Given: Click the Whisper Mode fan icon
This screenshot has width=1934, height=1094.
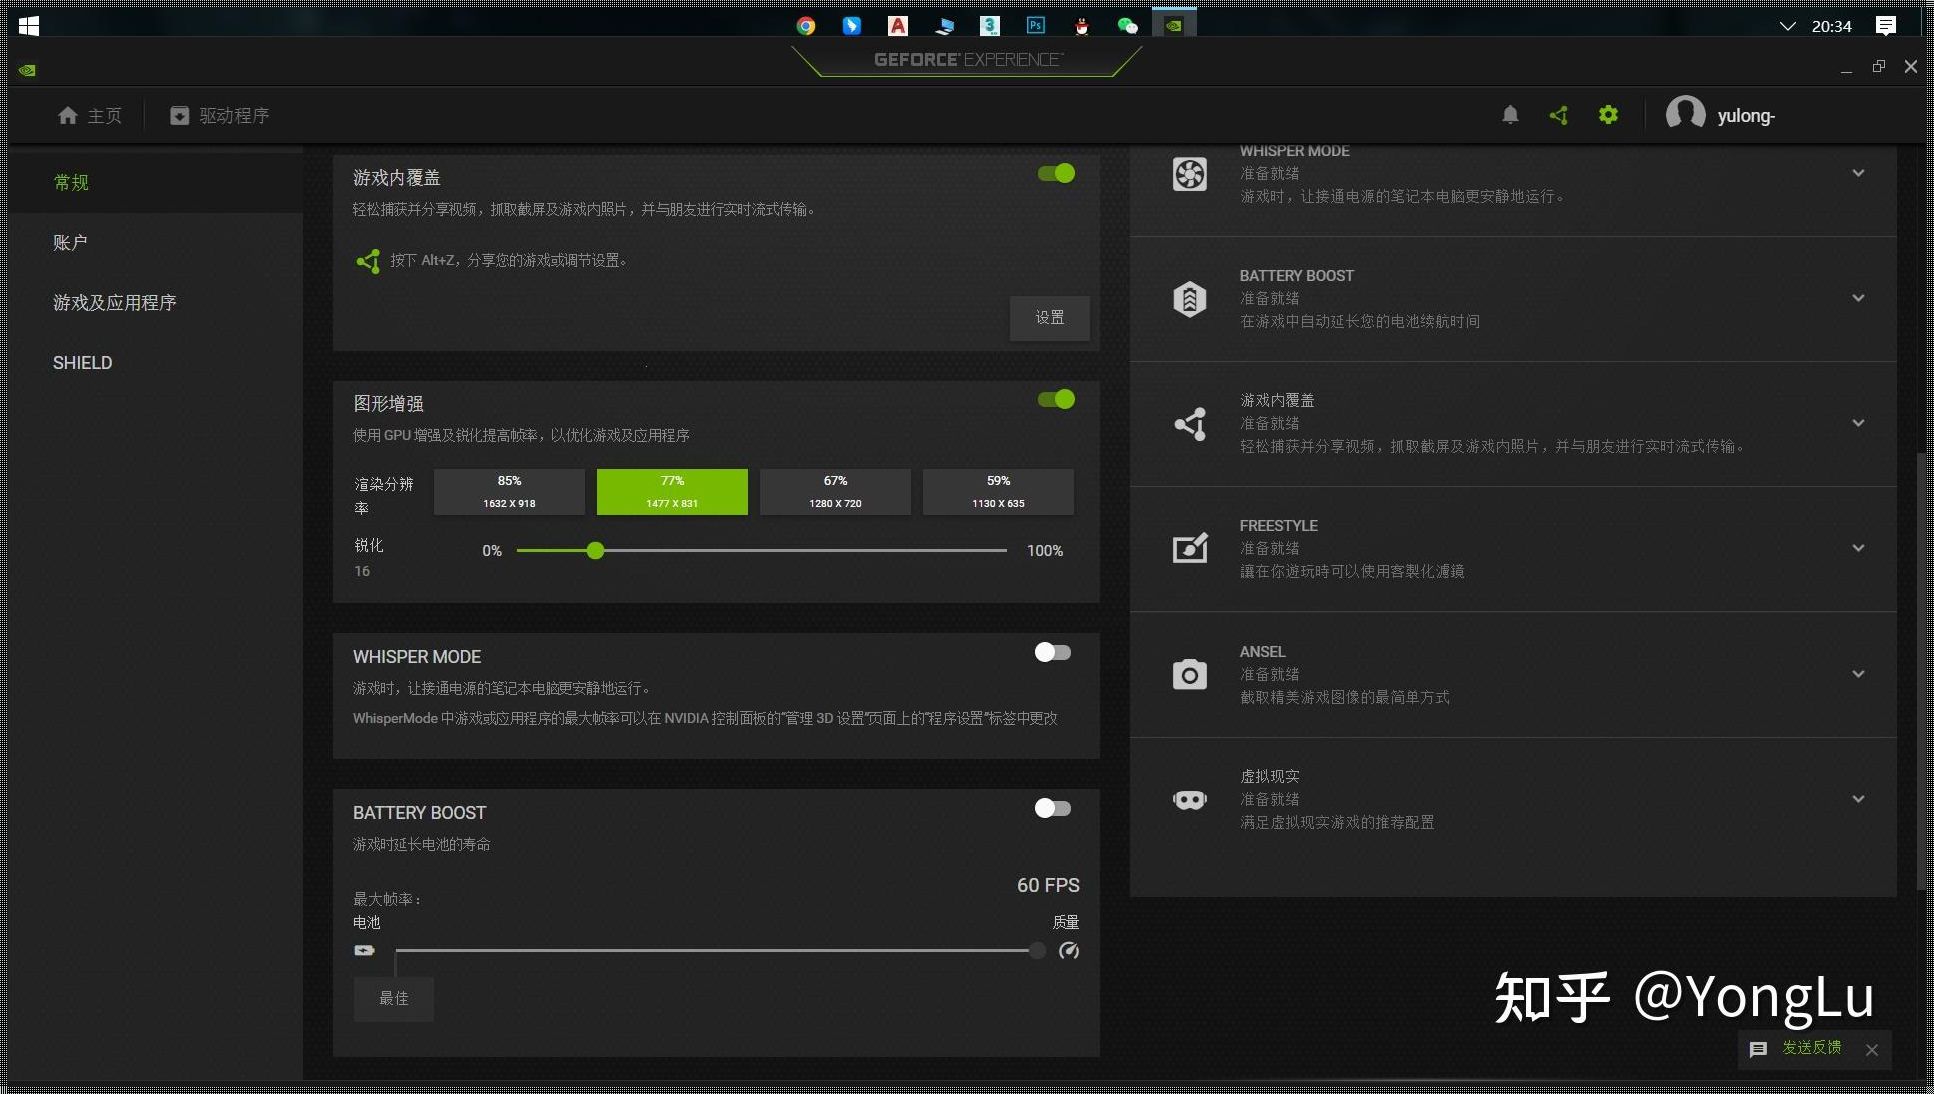Looking at the screenshot, I should [x=1190, y=174].
